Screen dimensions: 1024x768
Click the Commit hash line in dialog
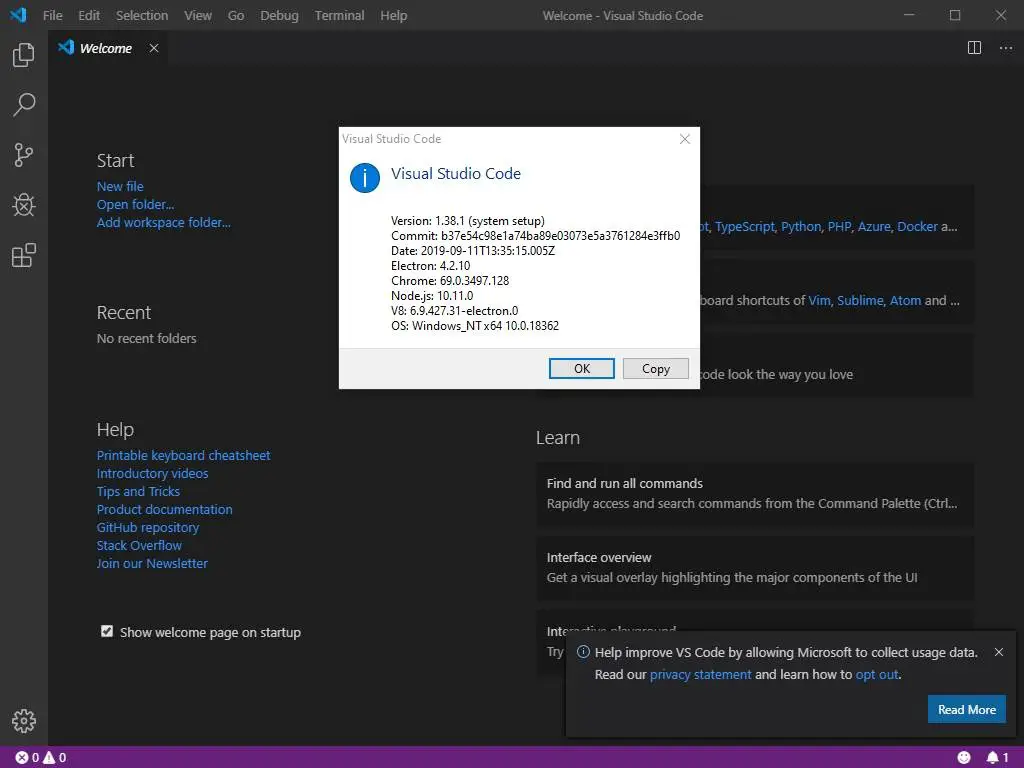(536, 236)
